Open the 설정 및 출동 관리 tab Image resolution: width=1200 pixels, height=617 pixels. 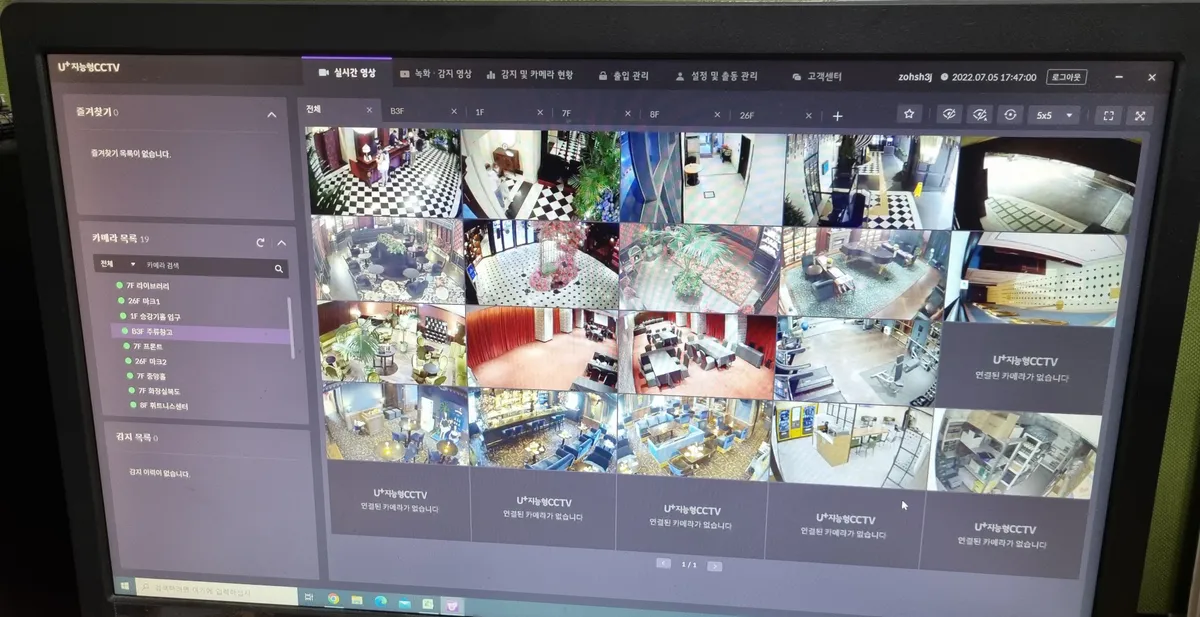(717, 76)
